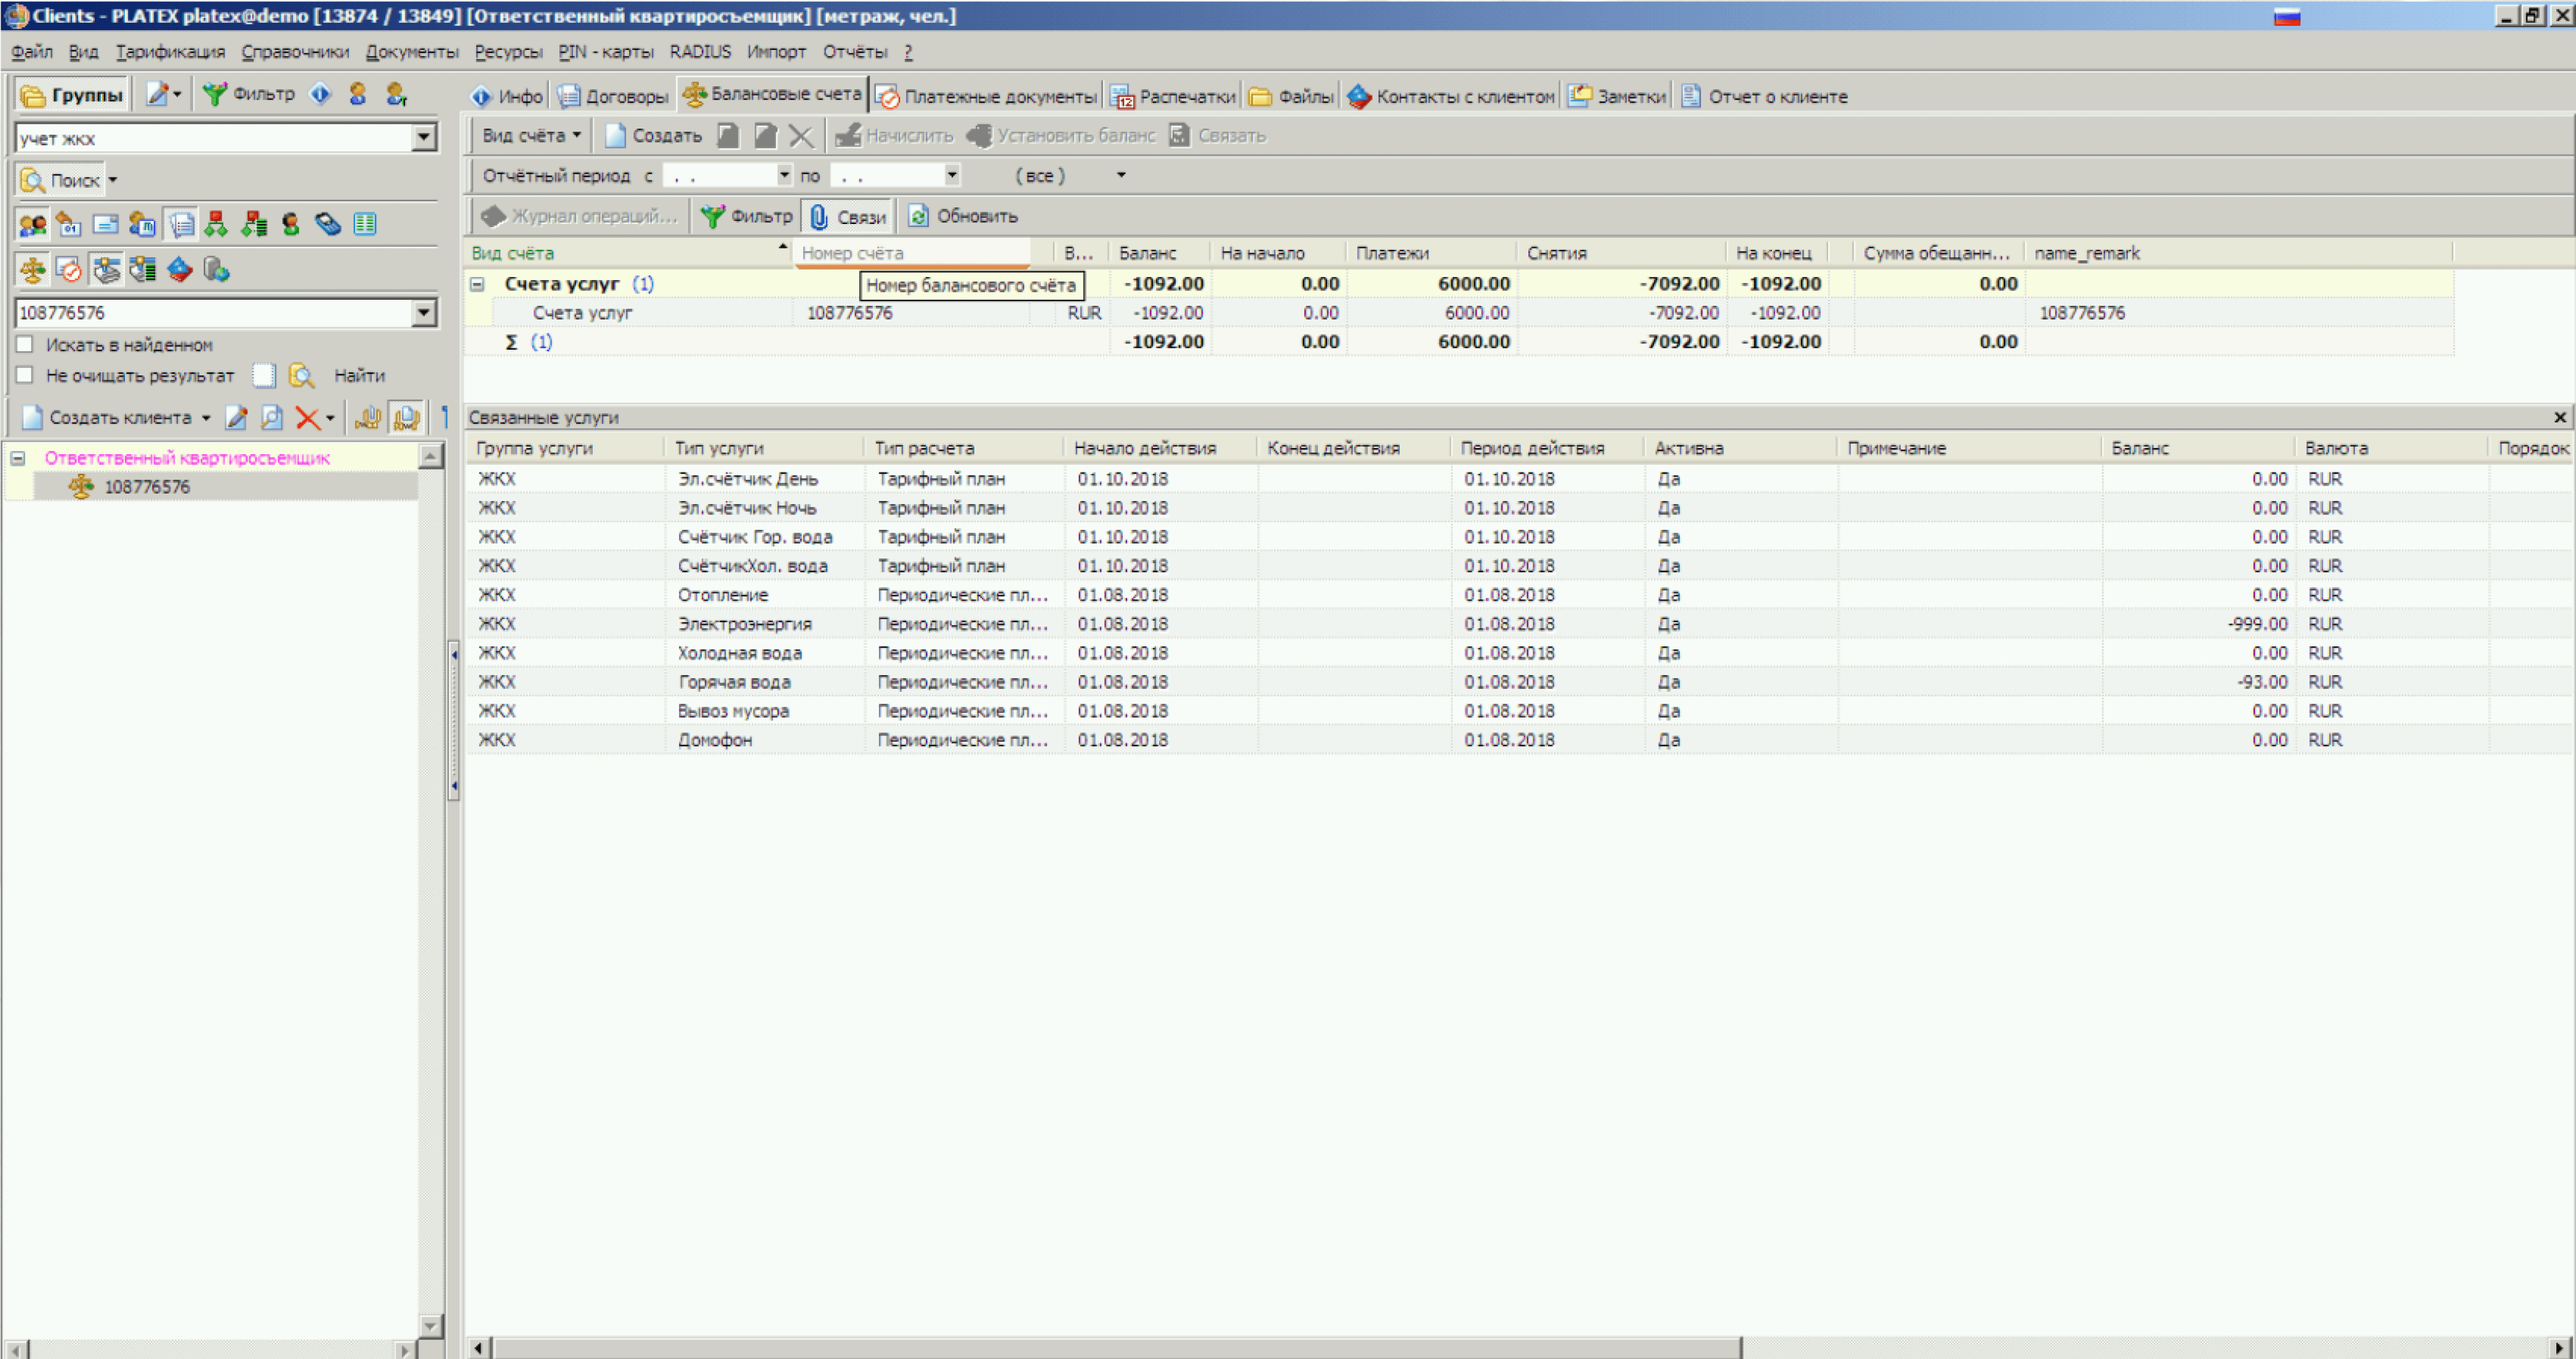
Task: Close the Связанные услуги panel
Action: (2560, 417)
